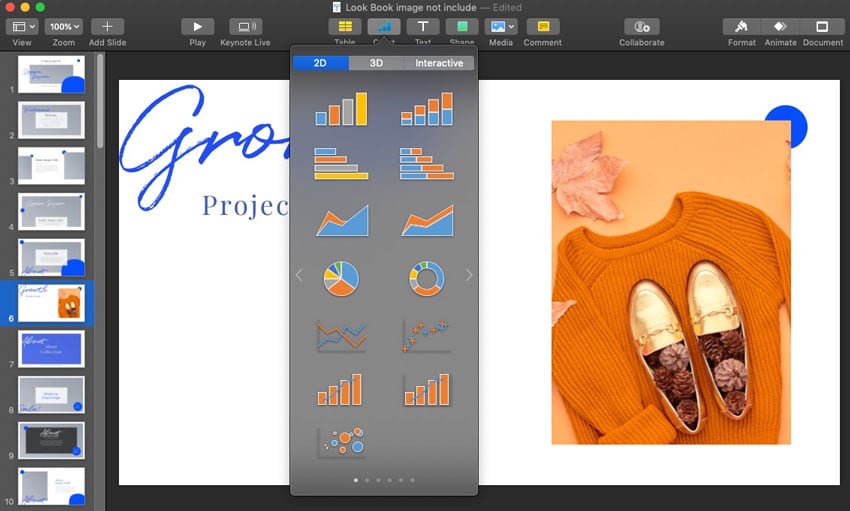Viewport: 850px width, 511px height.
Task: Switch to 2D charts tab
Action: [320, 63]
